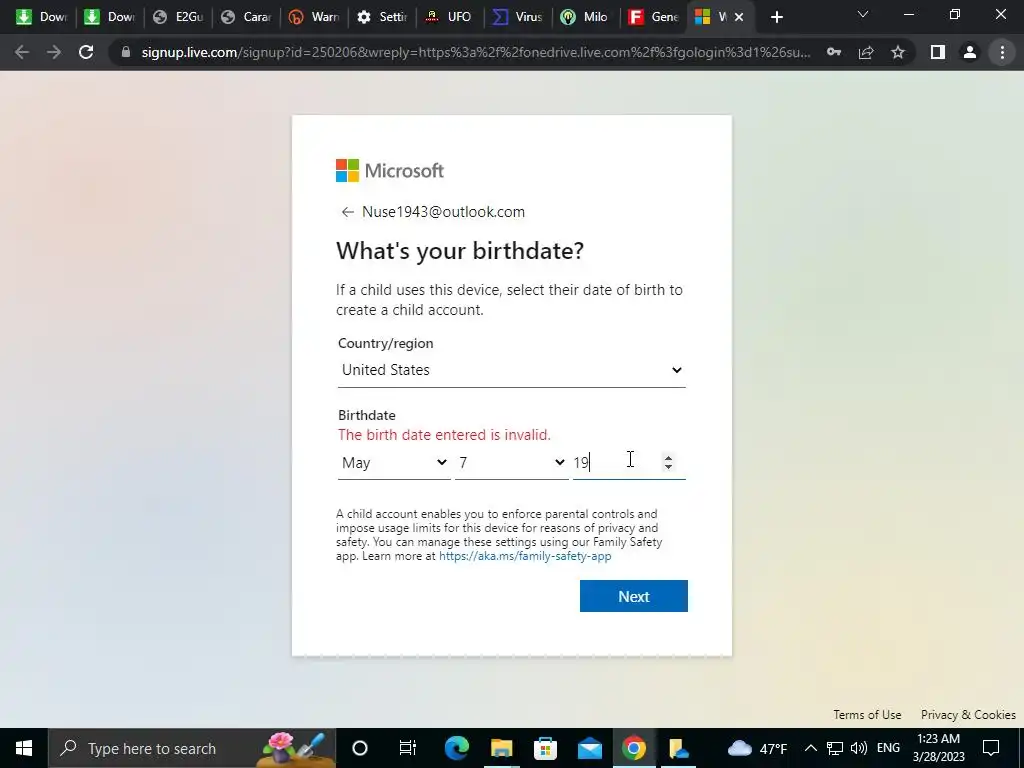1024x768 pixels.
Task: Click the Chrome taskbar icon
Action: 633,748
